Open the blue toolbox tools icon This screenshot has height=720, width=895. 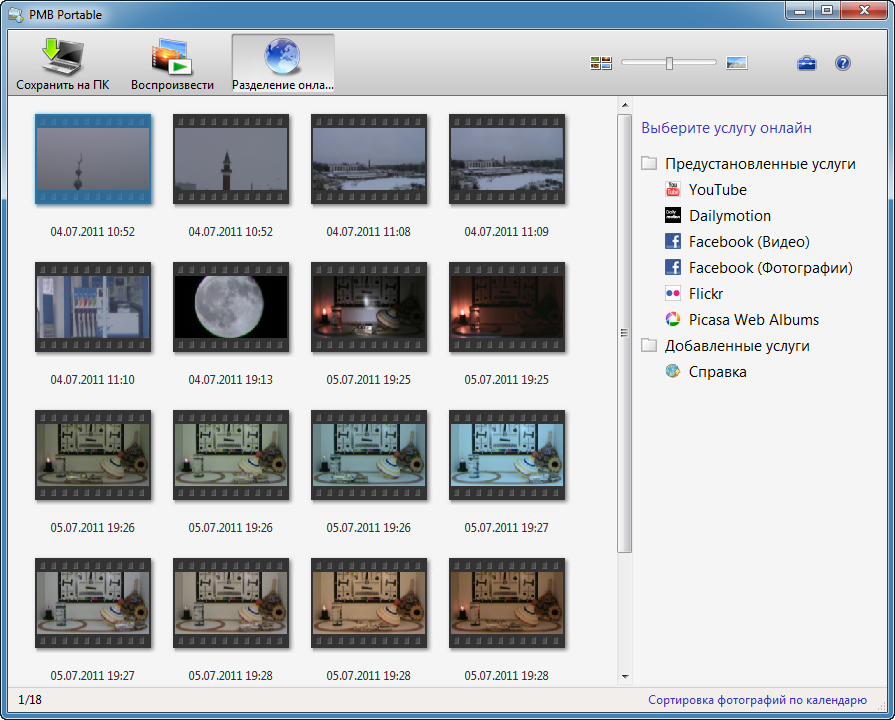click(x=806, y=63)
